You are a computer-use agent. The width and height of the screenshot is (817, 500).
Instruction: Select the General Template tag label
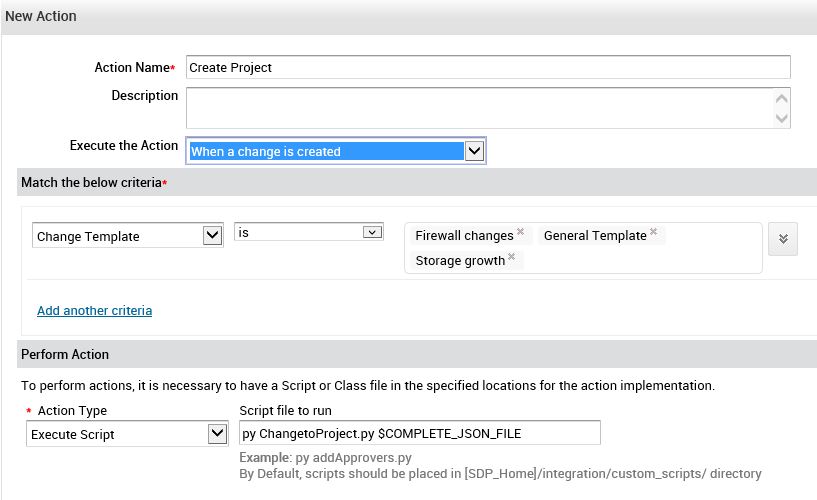595,236
